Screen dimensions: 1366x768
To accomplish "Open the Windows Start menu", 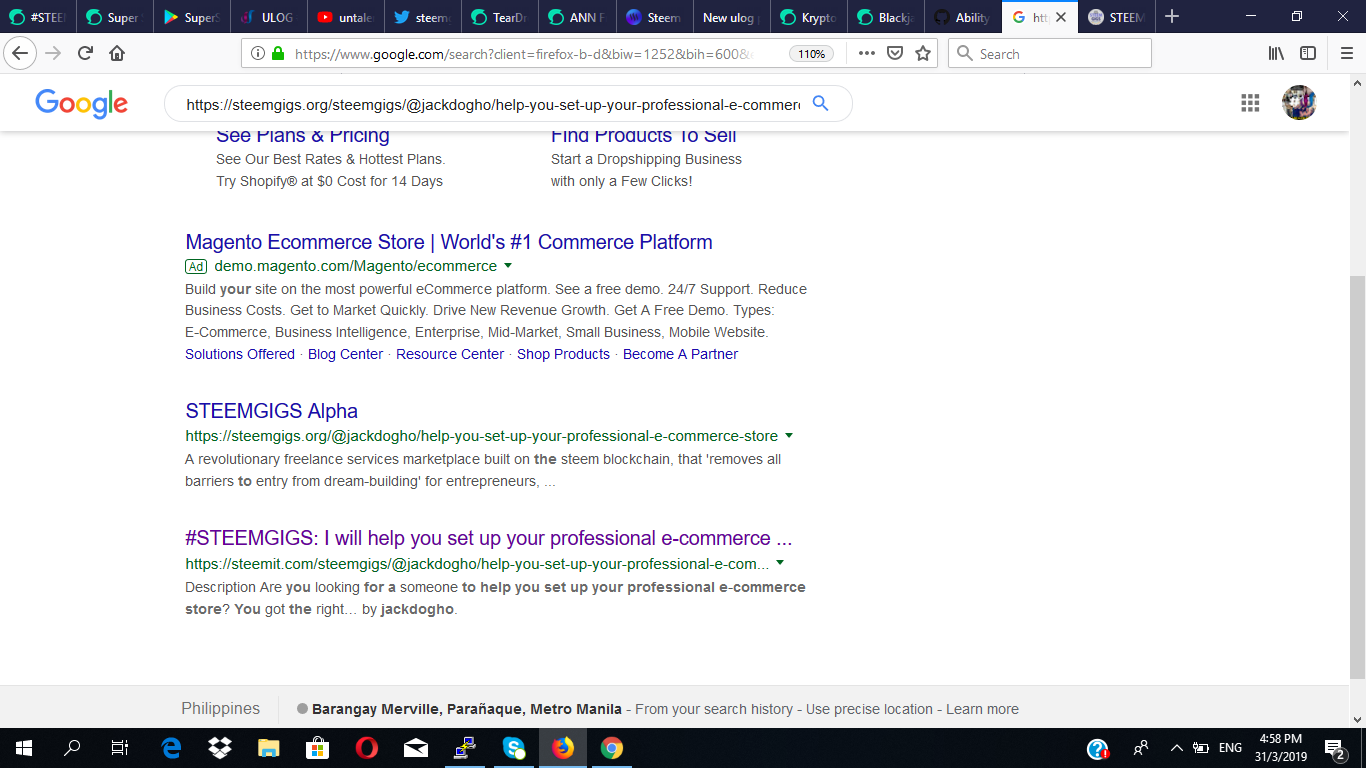I will click(23, 748).
